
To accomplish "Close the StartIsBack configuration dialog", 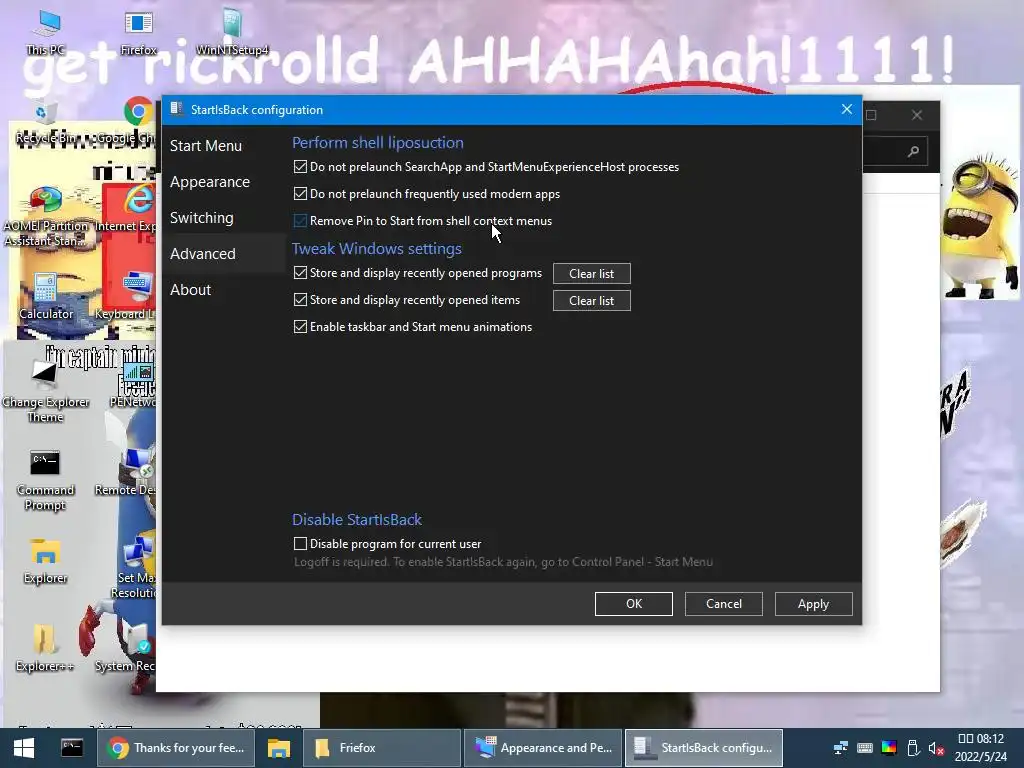I will click(846, 109).
